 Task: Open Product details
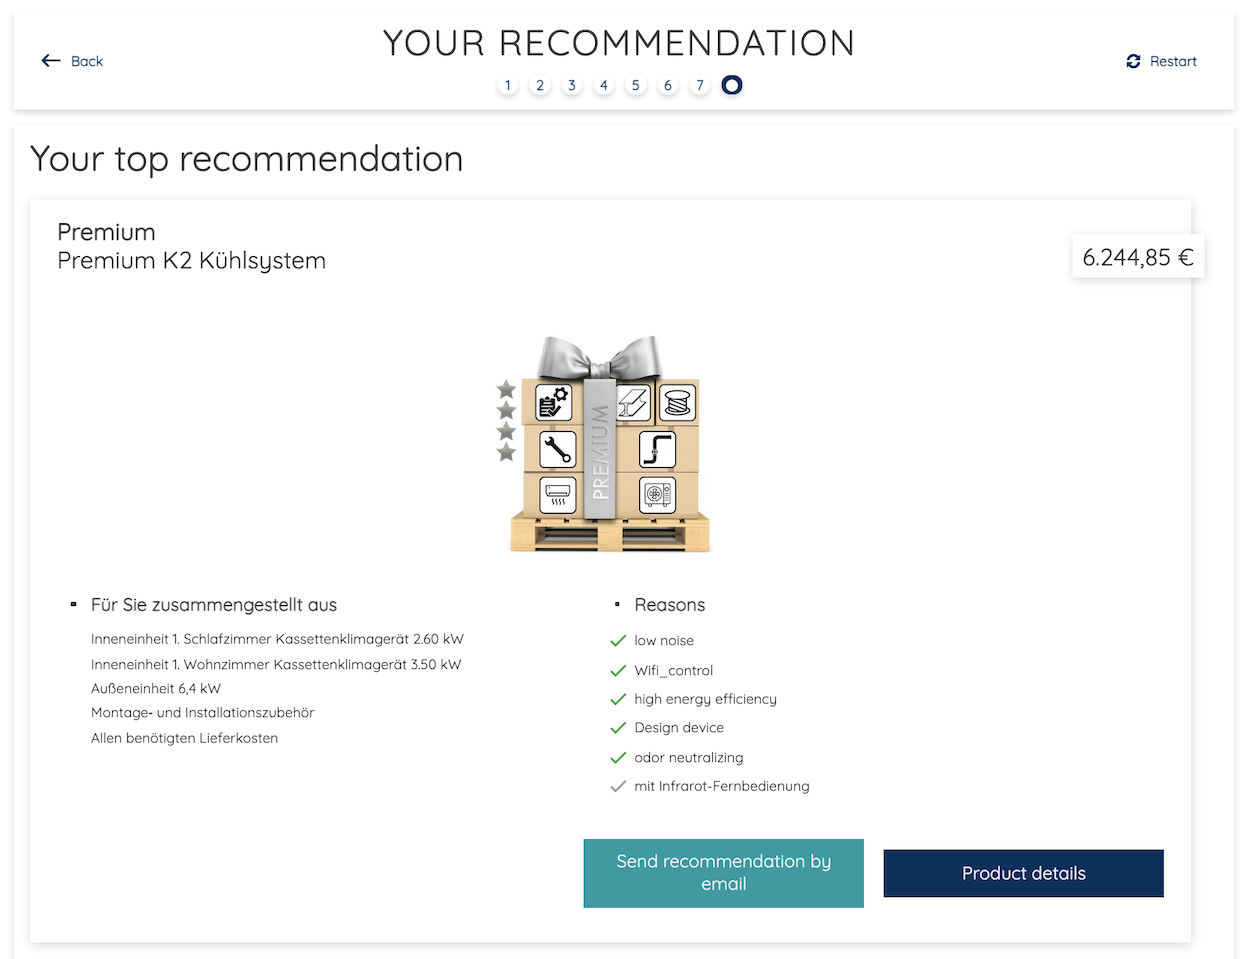pyautogui.click(x=1023, y=873)
